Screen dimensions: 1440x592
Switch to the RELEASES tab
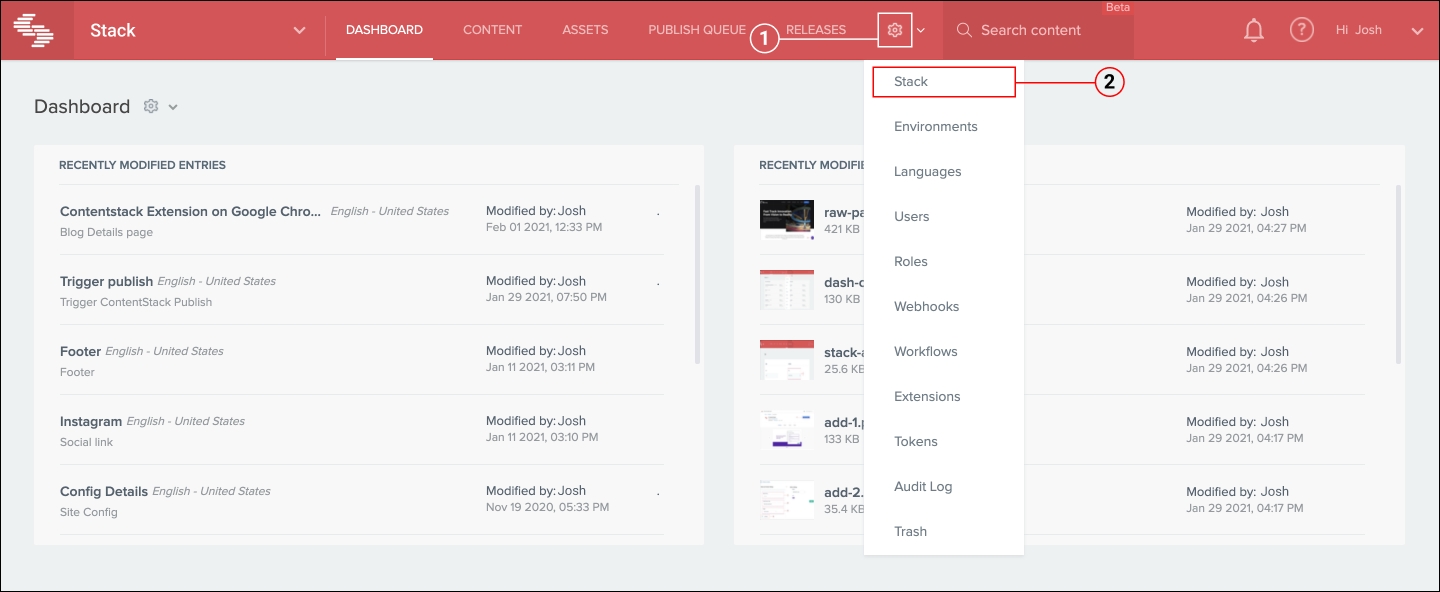[816, 30]
